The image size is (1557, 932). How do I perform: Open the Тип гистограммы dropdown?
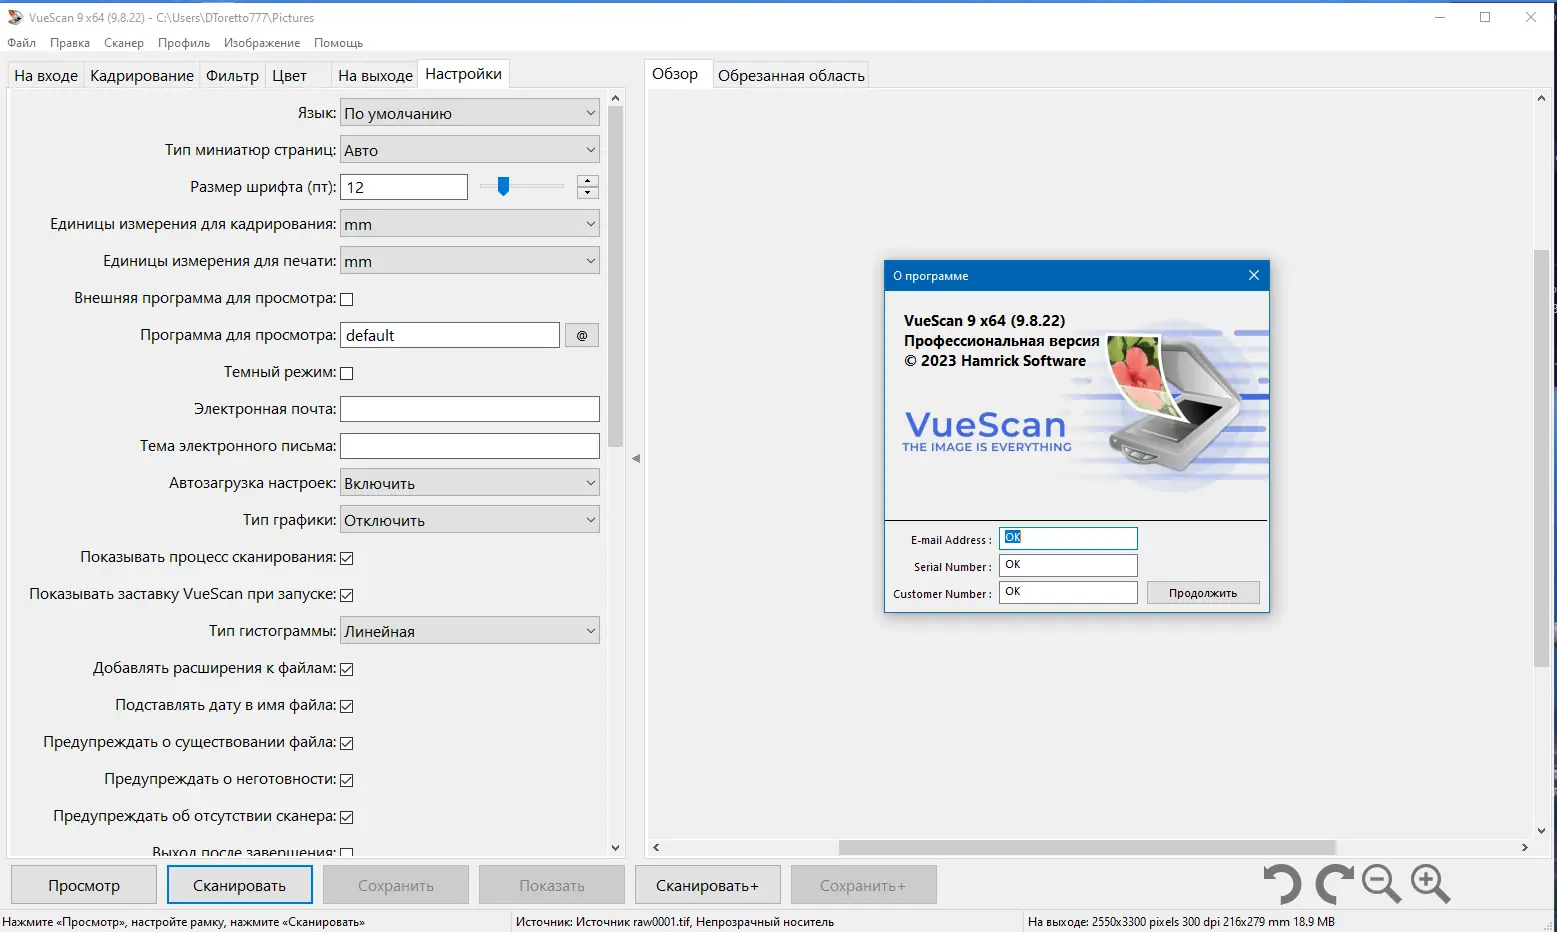point(470,631)
